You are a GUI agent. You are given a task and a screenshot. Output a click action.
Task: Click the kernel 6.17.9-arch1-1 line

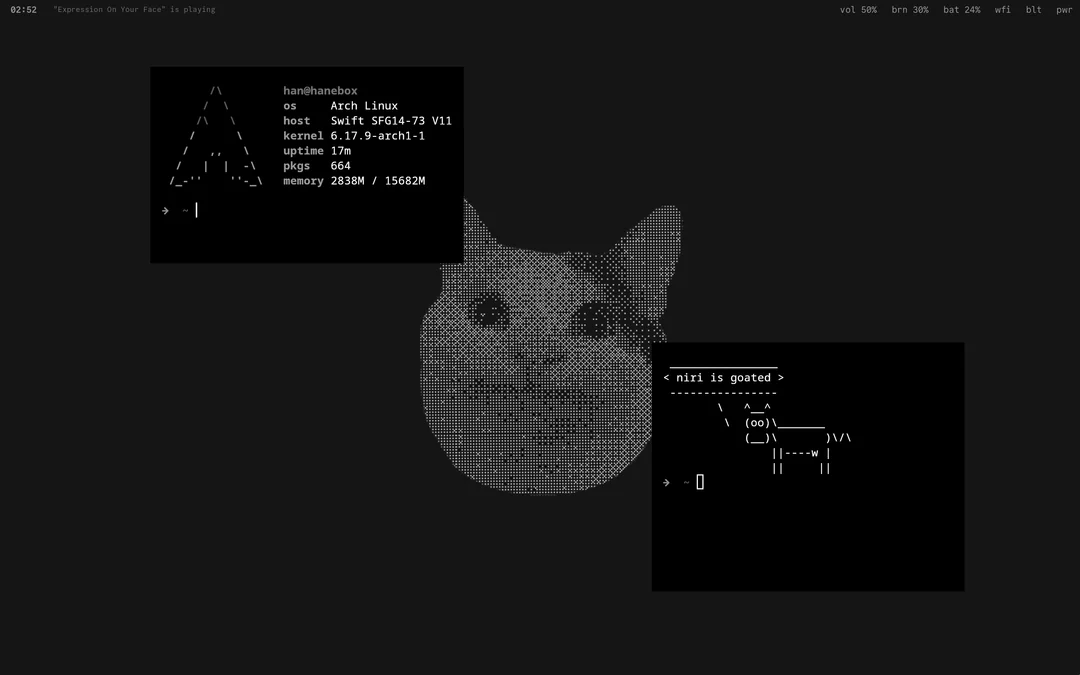point(354,136)
